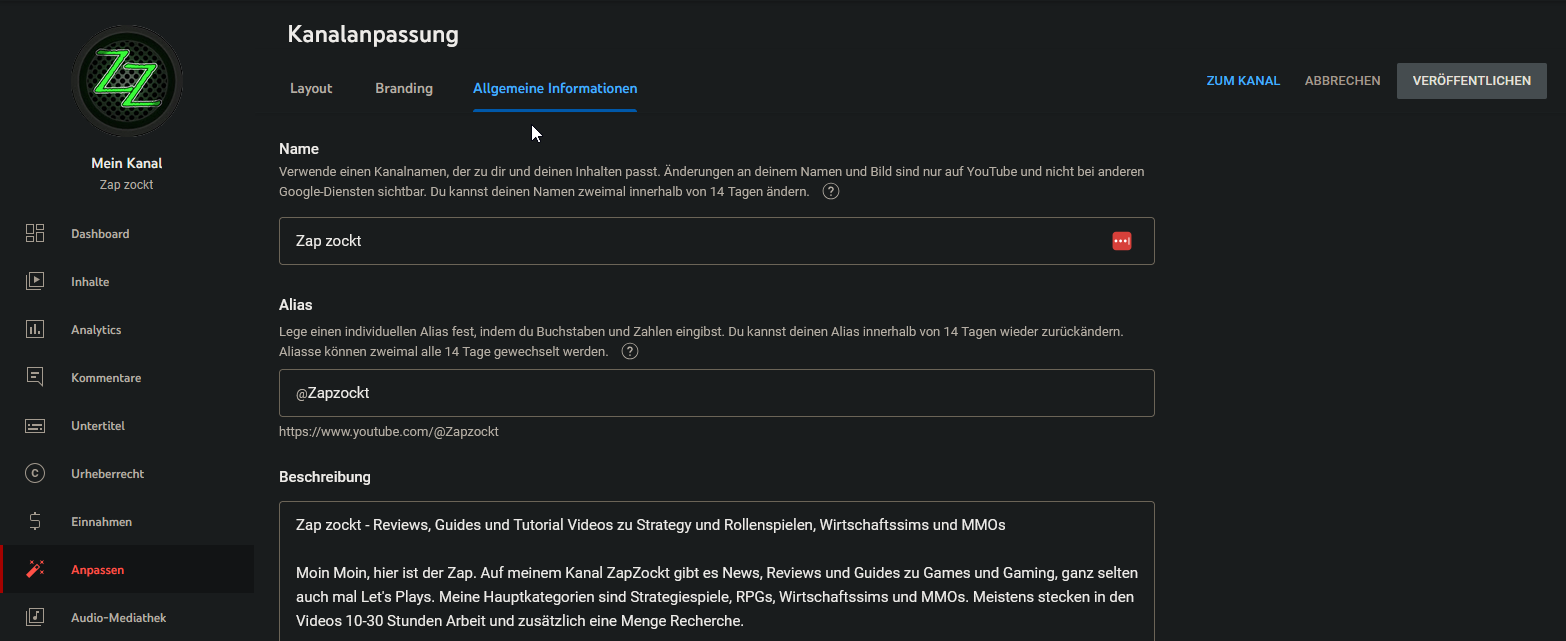The image size is (1566, 641).
Task: Open the Analytics bar chart icon
Action: tap(35, 329)
